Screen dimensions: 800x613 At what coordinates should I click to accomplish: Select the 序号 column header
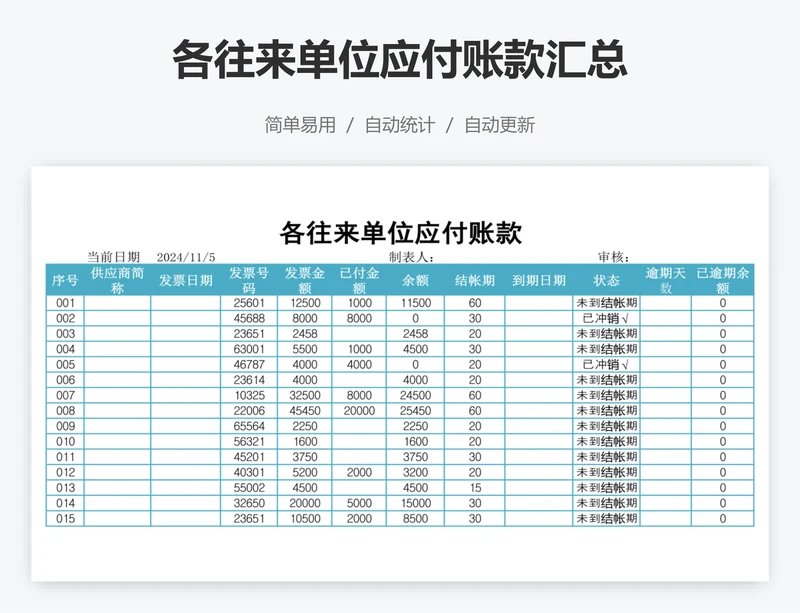(65, 280)
